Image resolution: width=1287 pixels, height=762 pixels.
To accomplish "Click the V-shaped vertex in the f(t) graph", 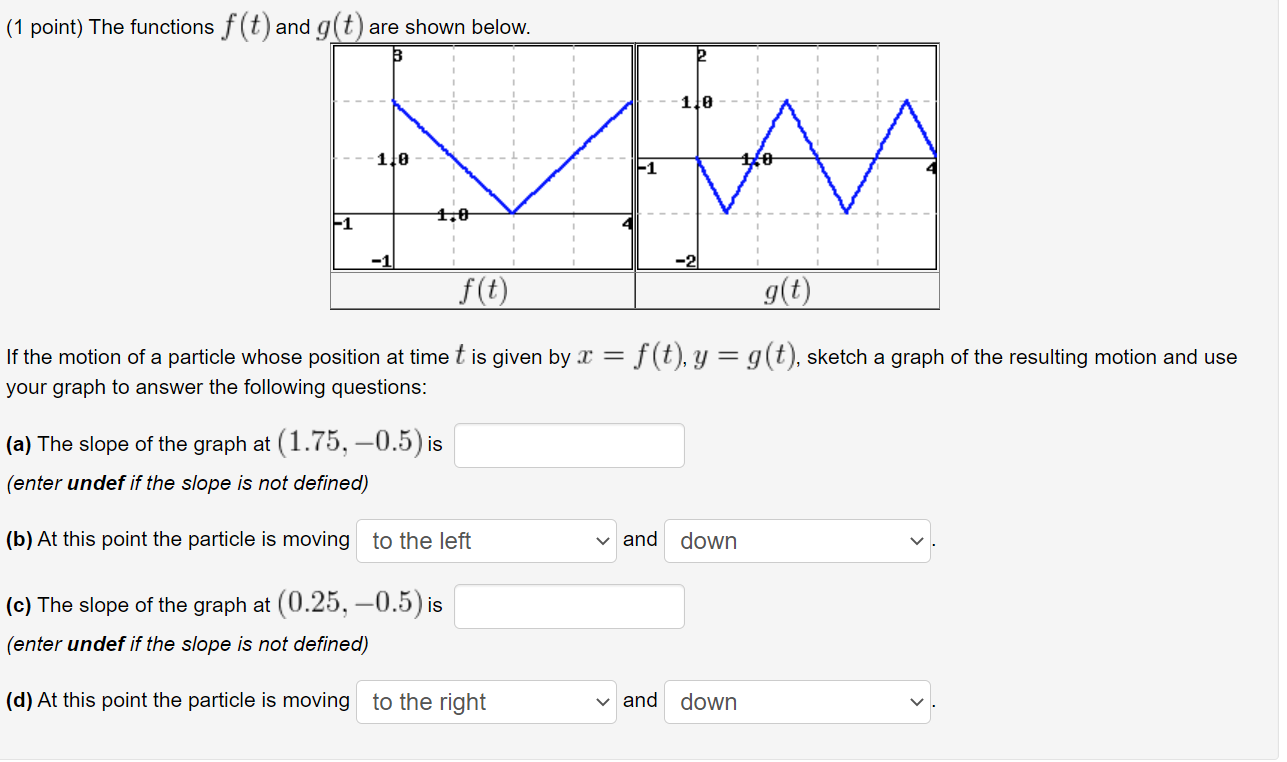I will [513, 211].
